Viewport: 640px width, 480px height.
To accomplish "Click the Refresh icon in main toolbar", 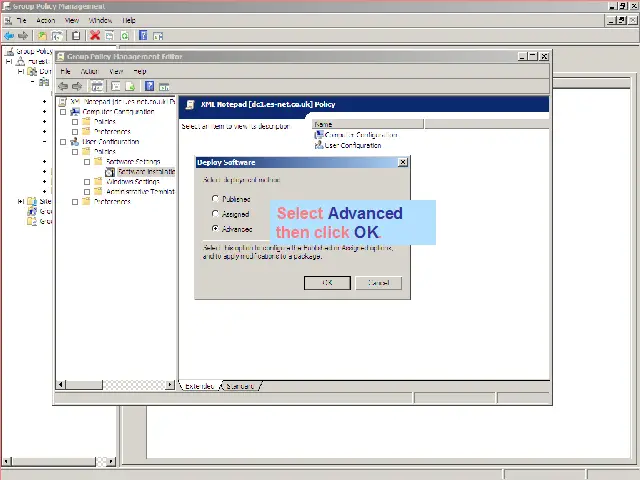I will (x=125, y=35).
